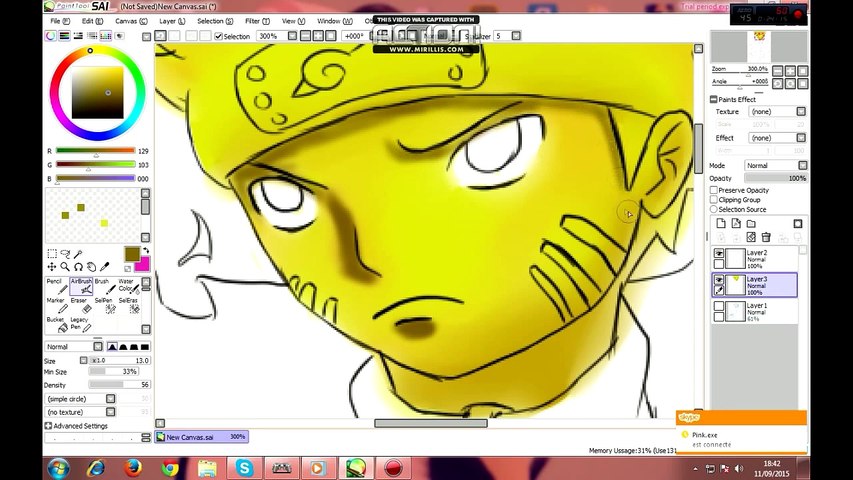
Task: Clear the layer using the clear icon
Action: point(751,237)
